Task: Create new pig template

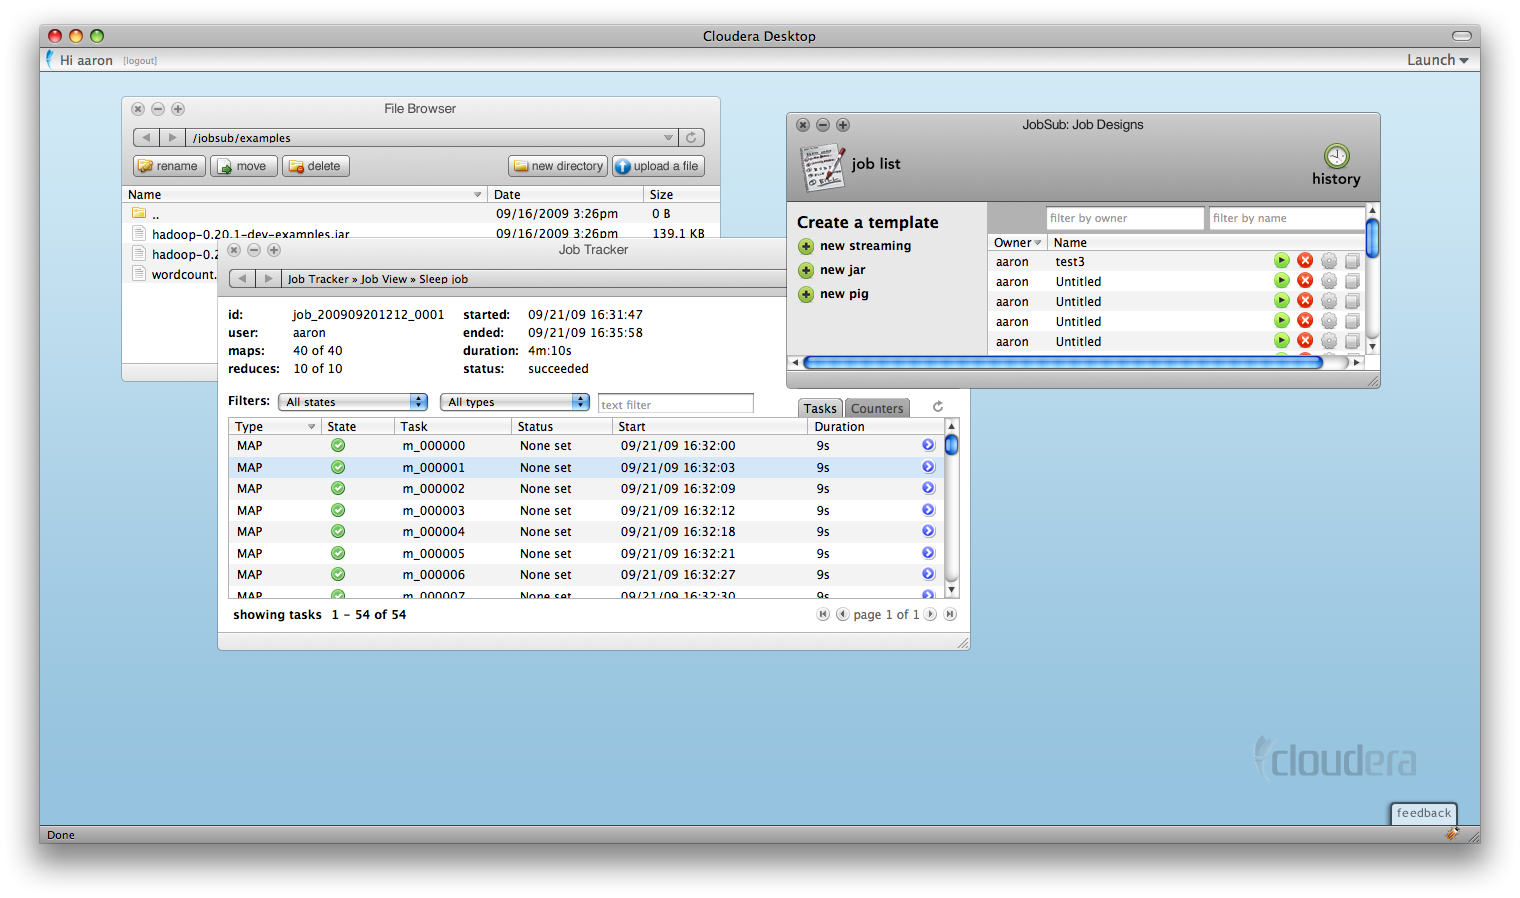Action: point(844,294)
